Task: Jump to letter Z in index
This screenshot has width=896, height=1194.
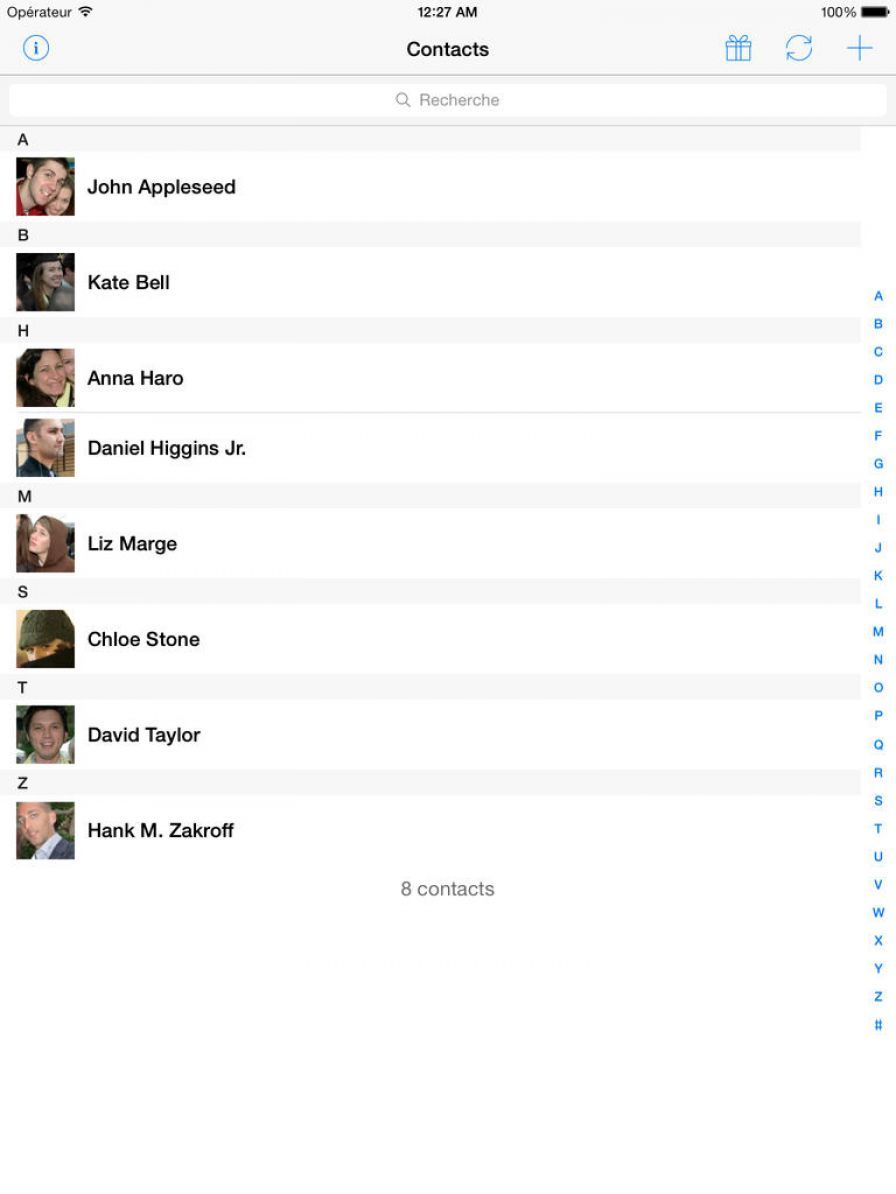Action: (x=878, y=997)
